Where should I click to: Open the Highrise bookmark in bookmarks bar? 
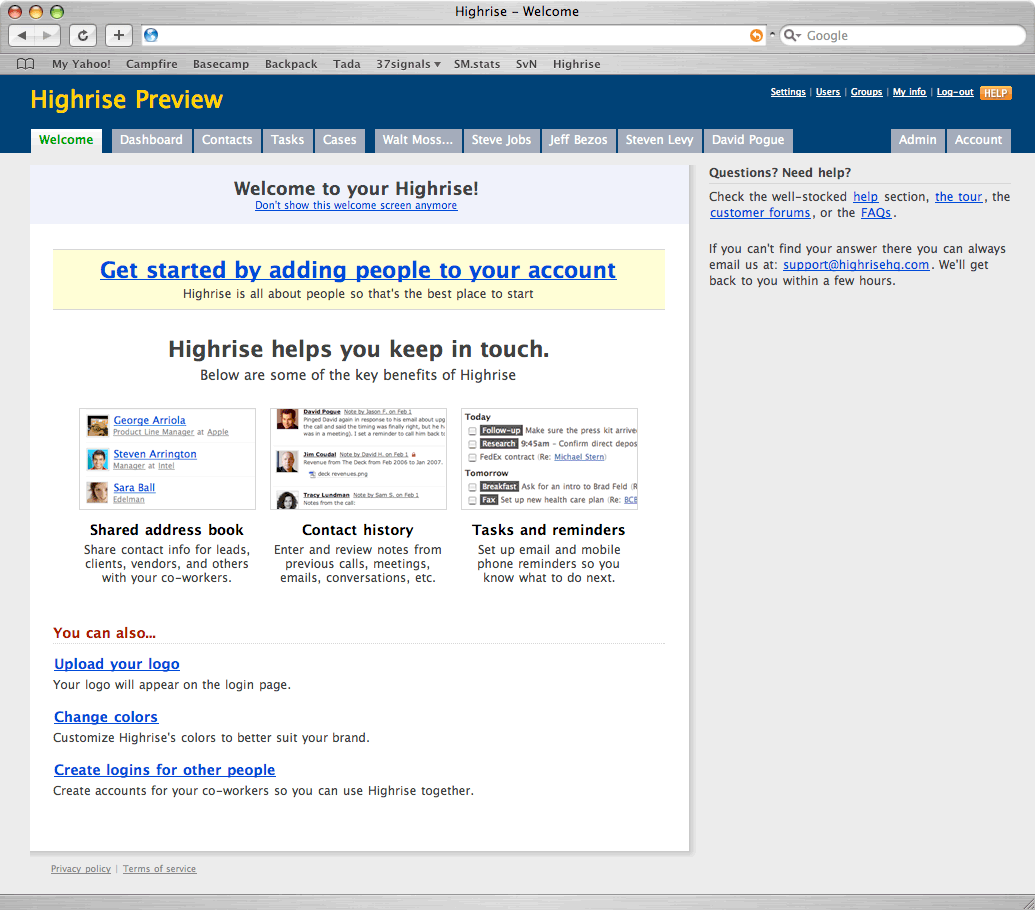[576, 64]
